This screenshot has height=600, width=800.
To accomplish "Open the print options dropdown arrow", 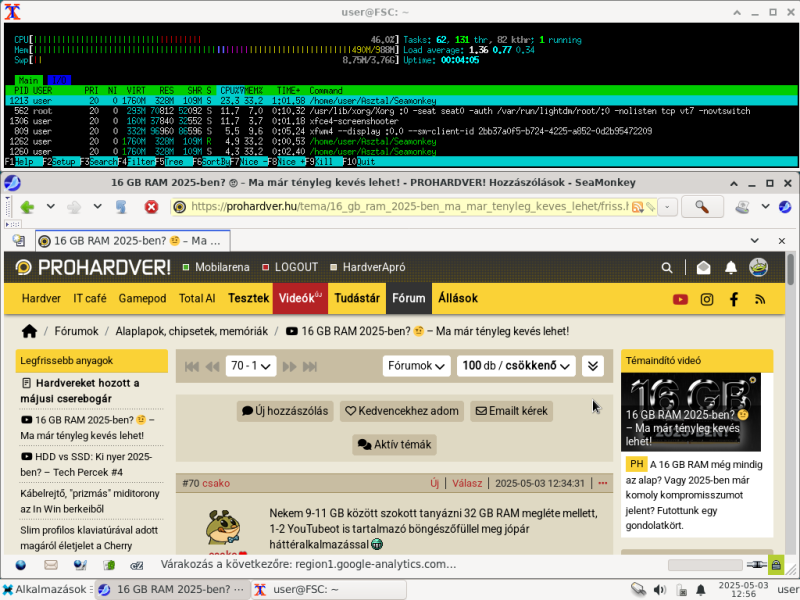I will (765, 207).
